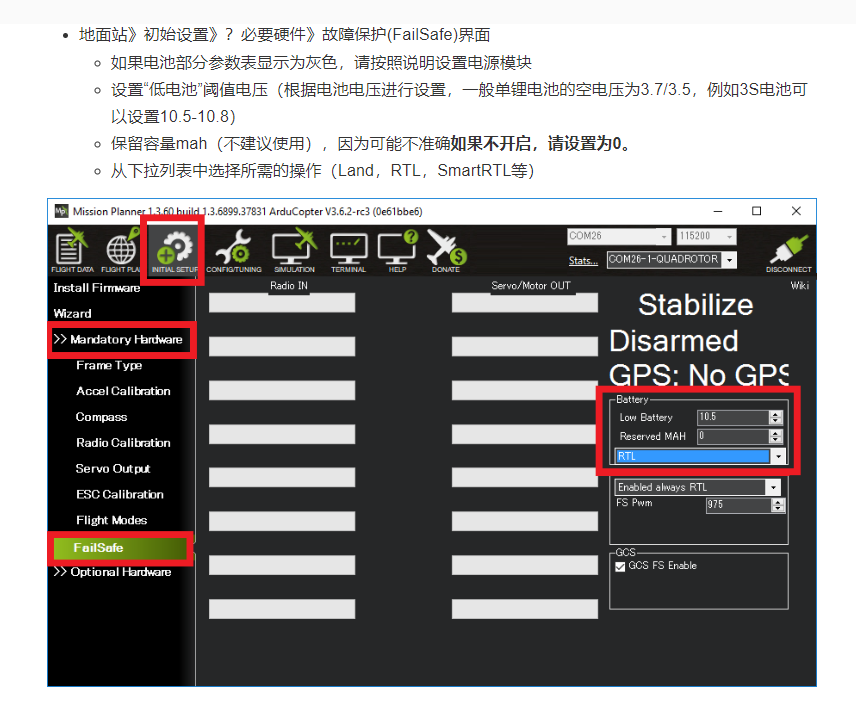The image size is (856, 723).
Task: Click the Wiki link
Action: tap(800, 286)
